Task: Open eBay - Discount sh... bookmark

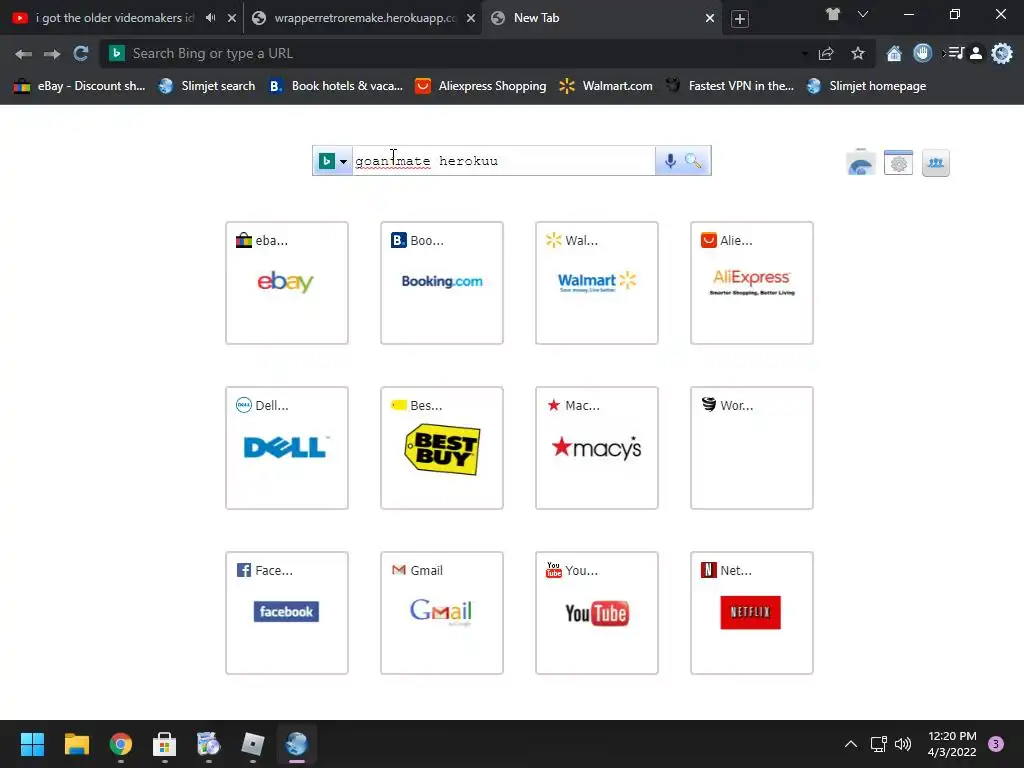Action: 79,86
